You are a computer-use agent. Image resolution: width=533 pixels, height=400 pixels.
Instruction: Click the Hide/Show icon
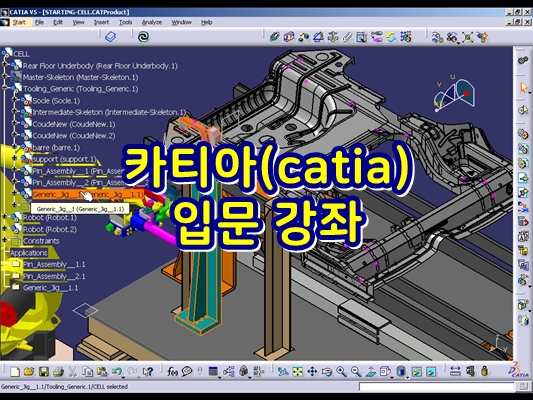416,371
